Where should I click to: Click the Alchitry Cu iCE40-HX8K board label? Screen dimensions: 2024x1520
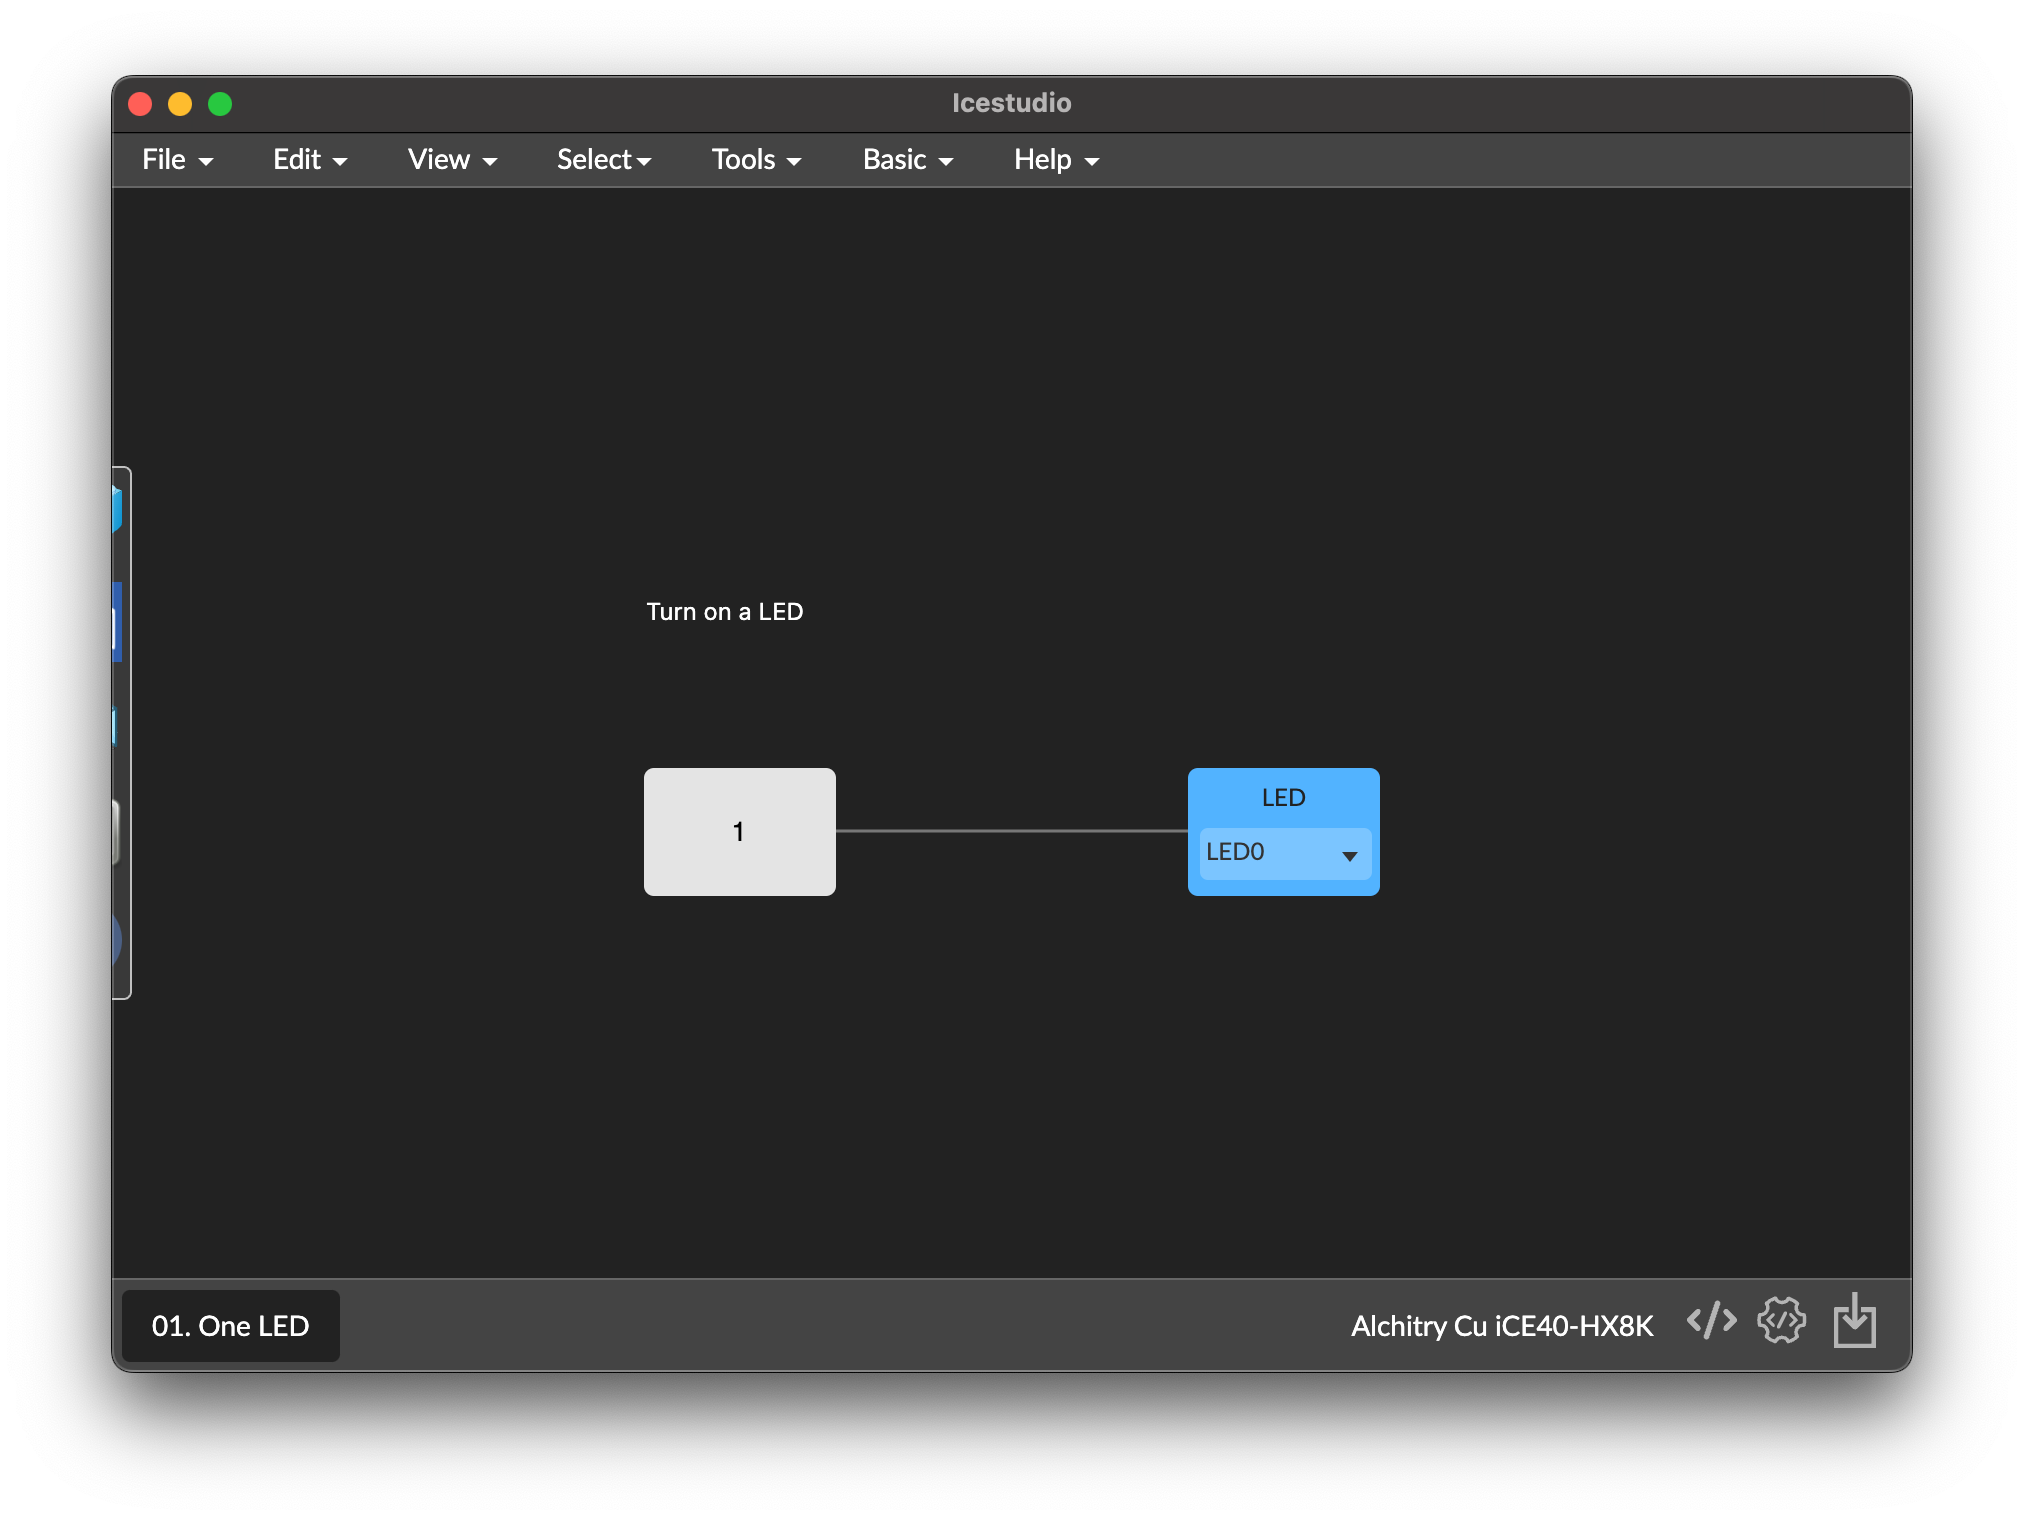(1502, 1326)
